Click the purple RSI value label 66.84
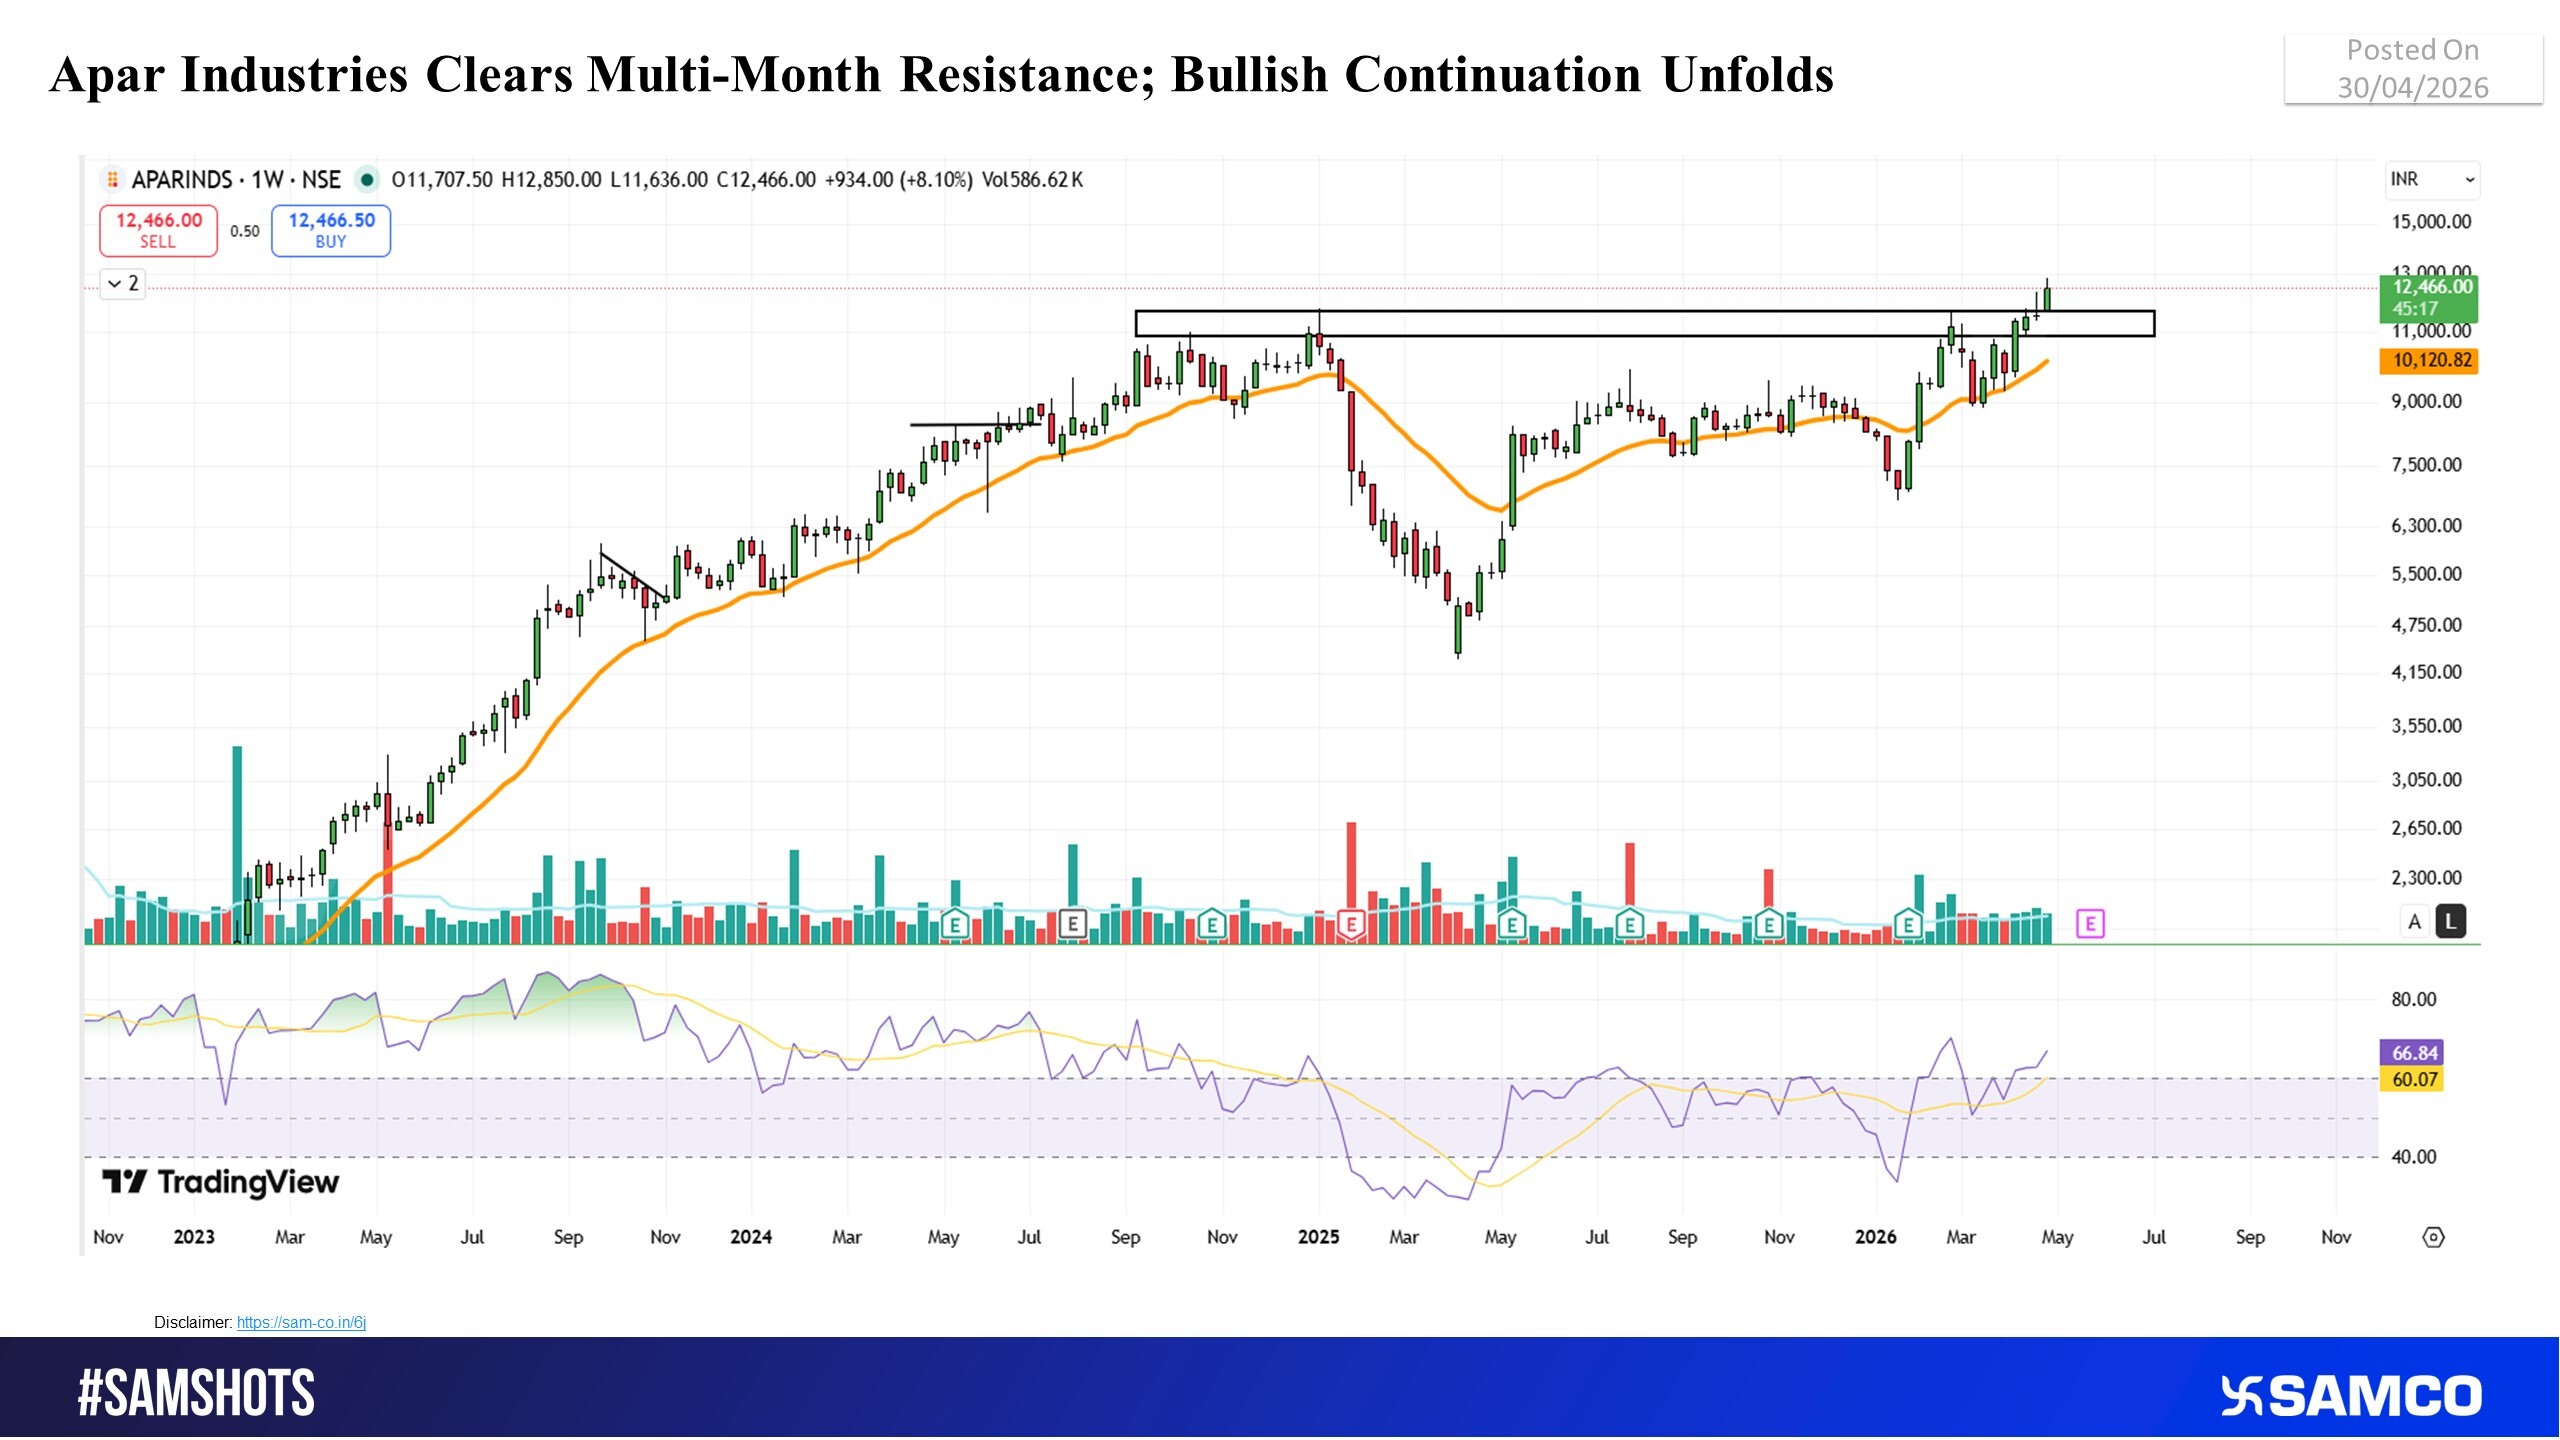This screenshot has width=2560, height=1440. 2413,1053
